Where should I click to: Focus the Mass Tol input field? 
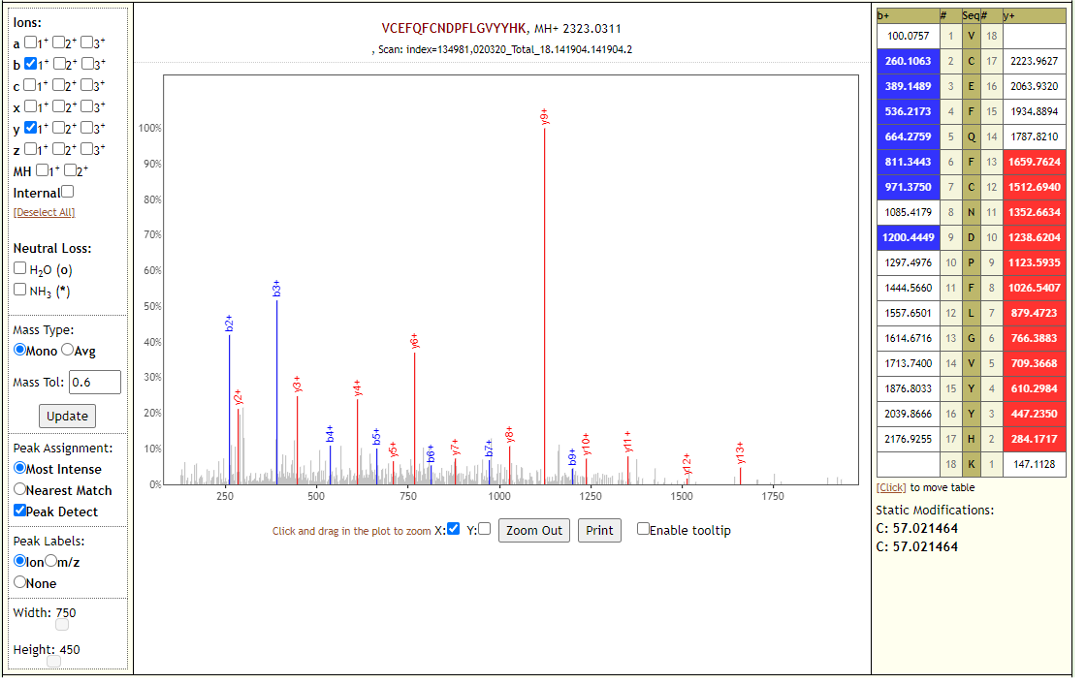tap(95, 382)
